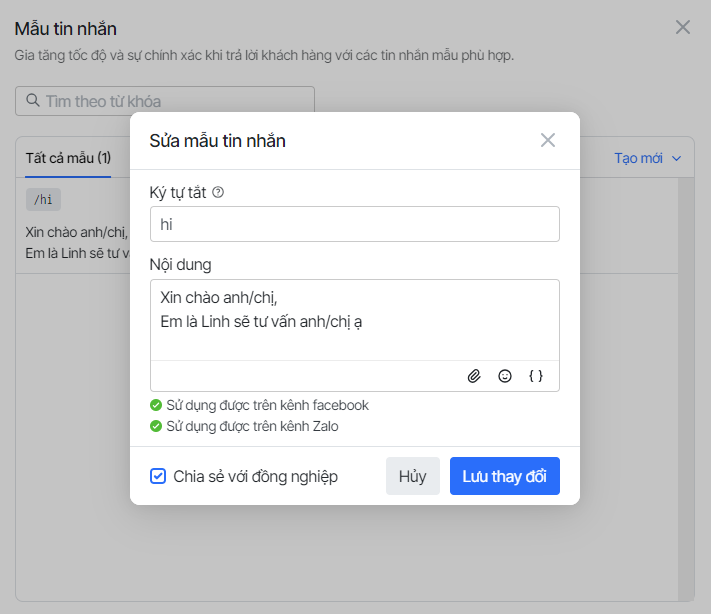Click the help icon beside Ký tự tắt
This screenshot has height=614, width=711.
coord(218,192)
